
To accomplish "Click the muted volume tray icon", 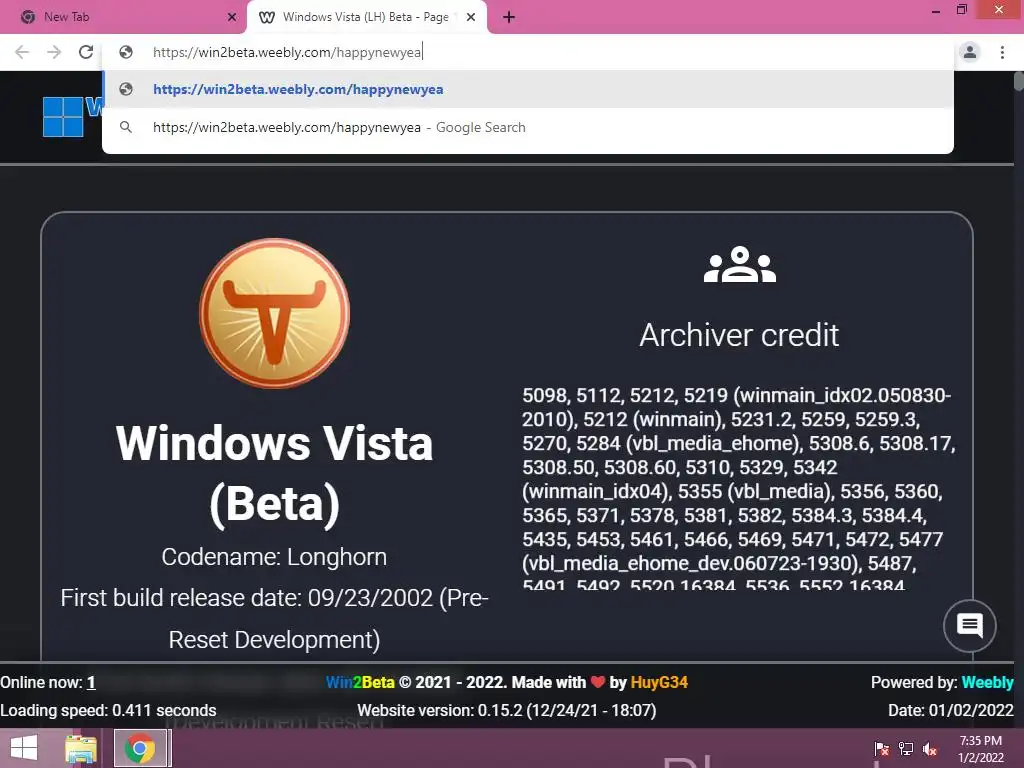I will (930, 748).
